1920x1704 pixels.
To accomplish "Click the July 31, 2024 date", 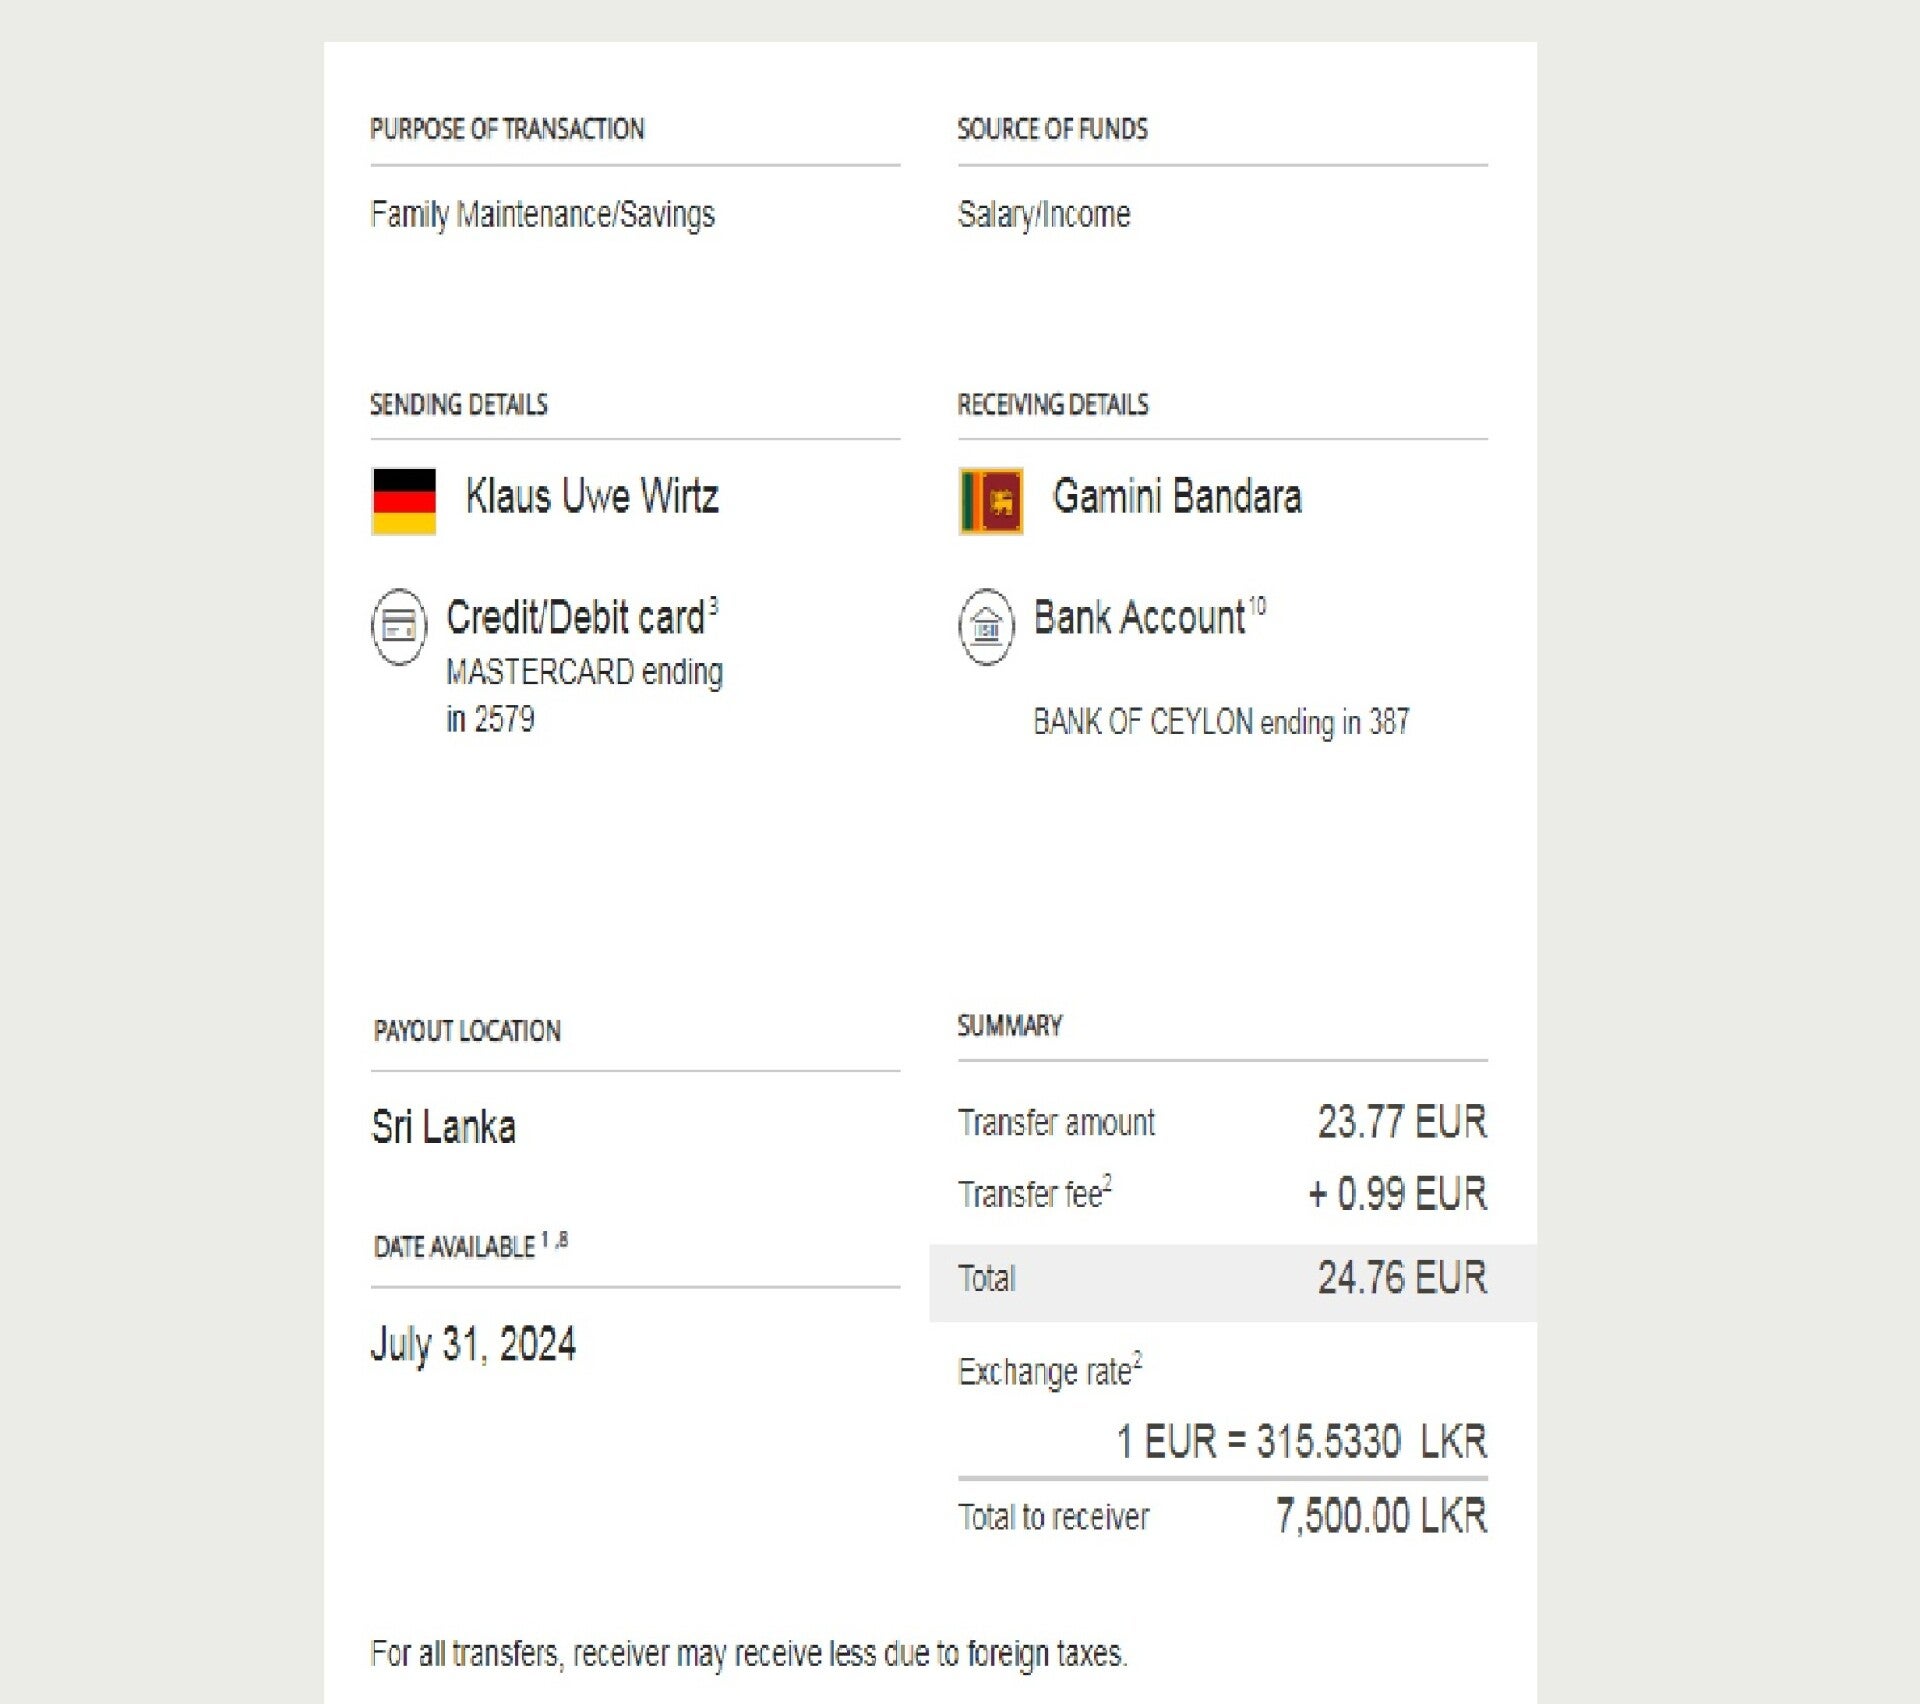I will pyautogui.click(x=473, y=1344).
